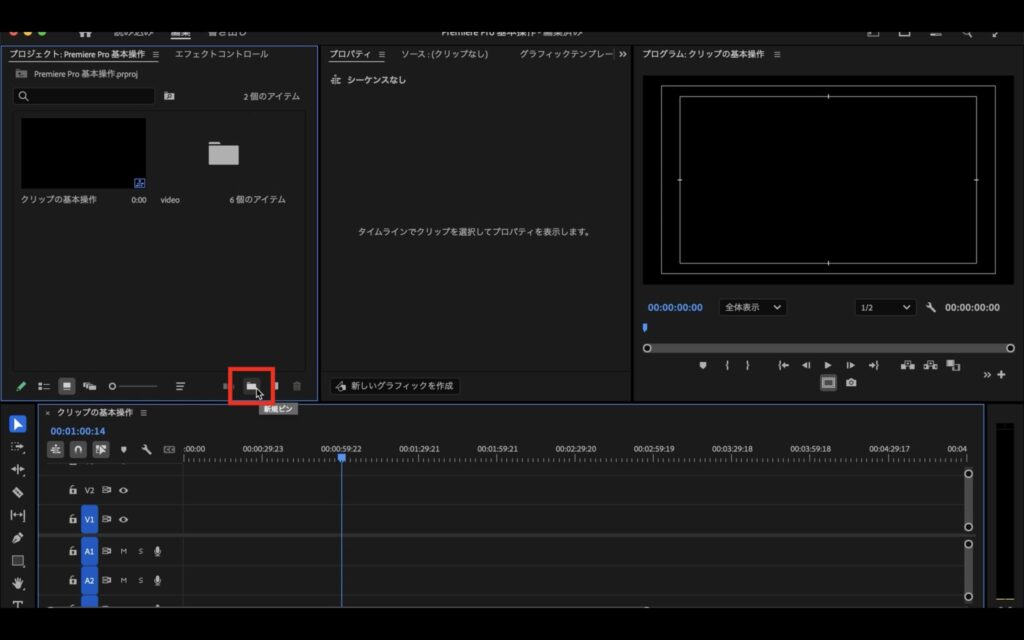Click the Lift button in Program monitor
The image size is (1024, 640).
click(908, 365)
